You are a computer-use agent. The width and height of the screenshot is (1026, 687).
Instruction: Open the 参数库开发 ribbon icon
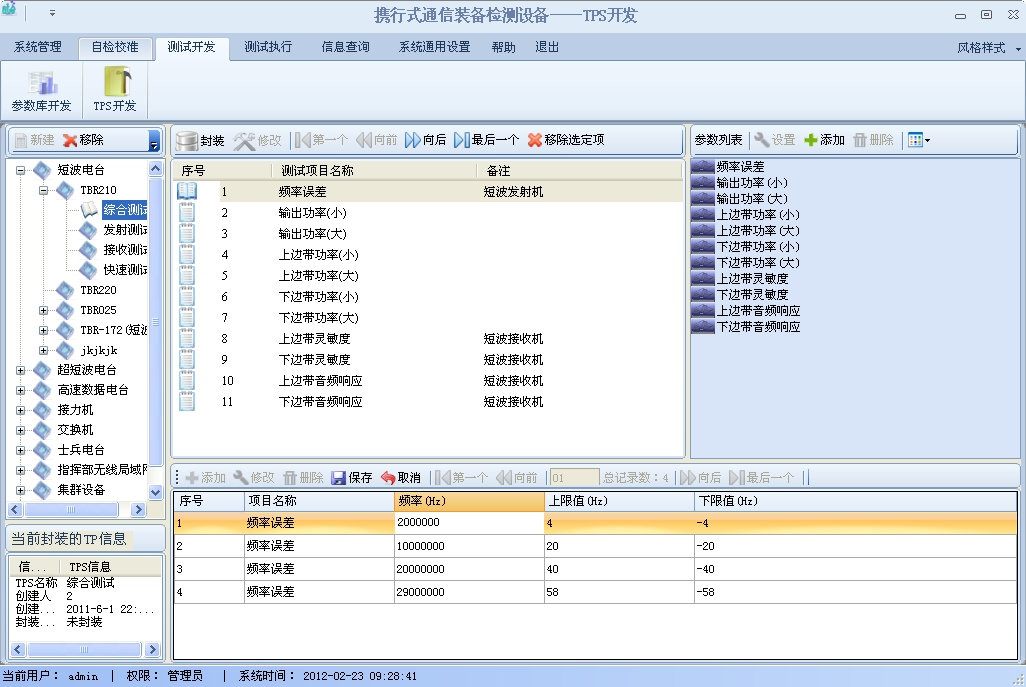[x=41, y=84]
